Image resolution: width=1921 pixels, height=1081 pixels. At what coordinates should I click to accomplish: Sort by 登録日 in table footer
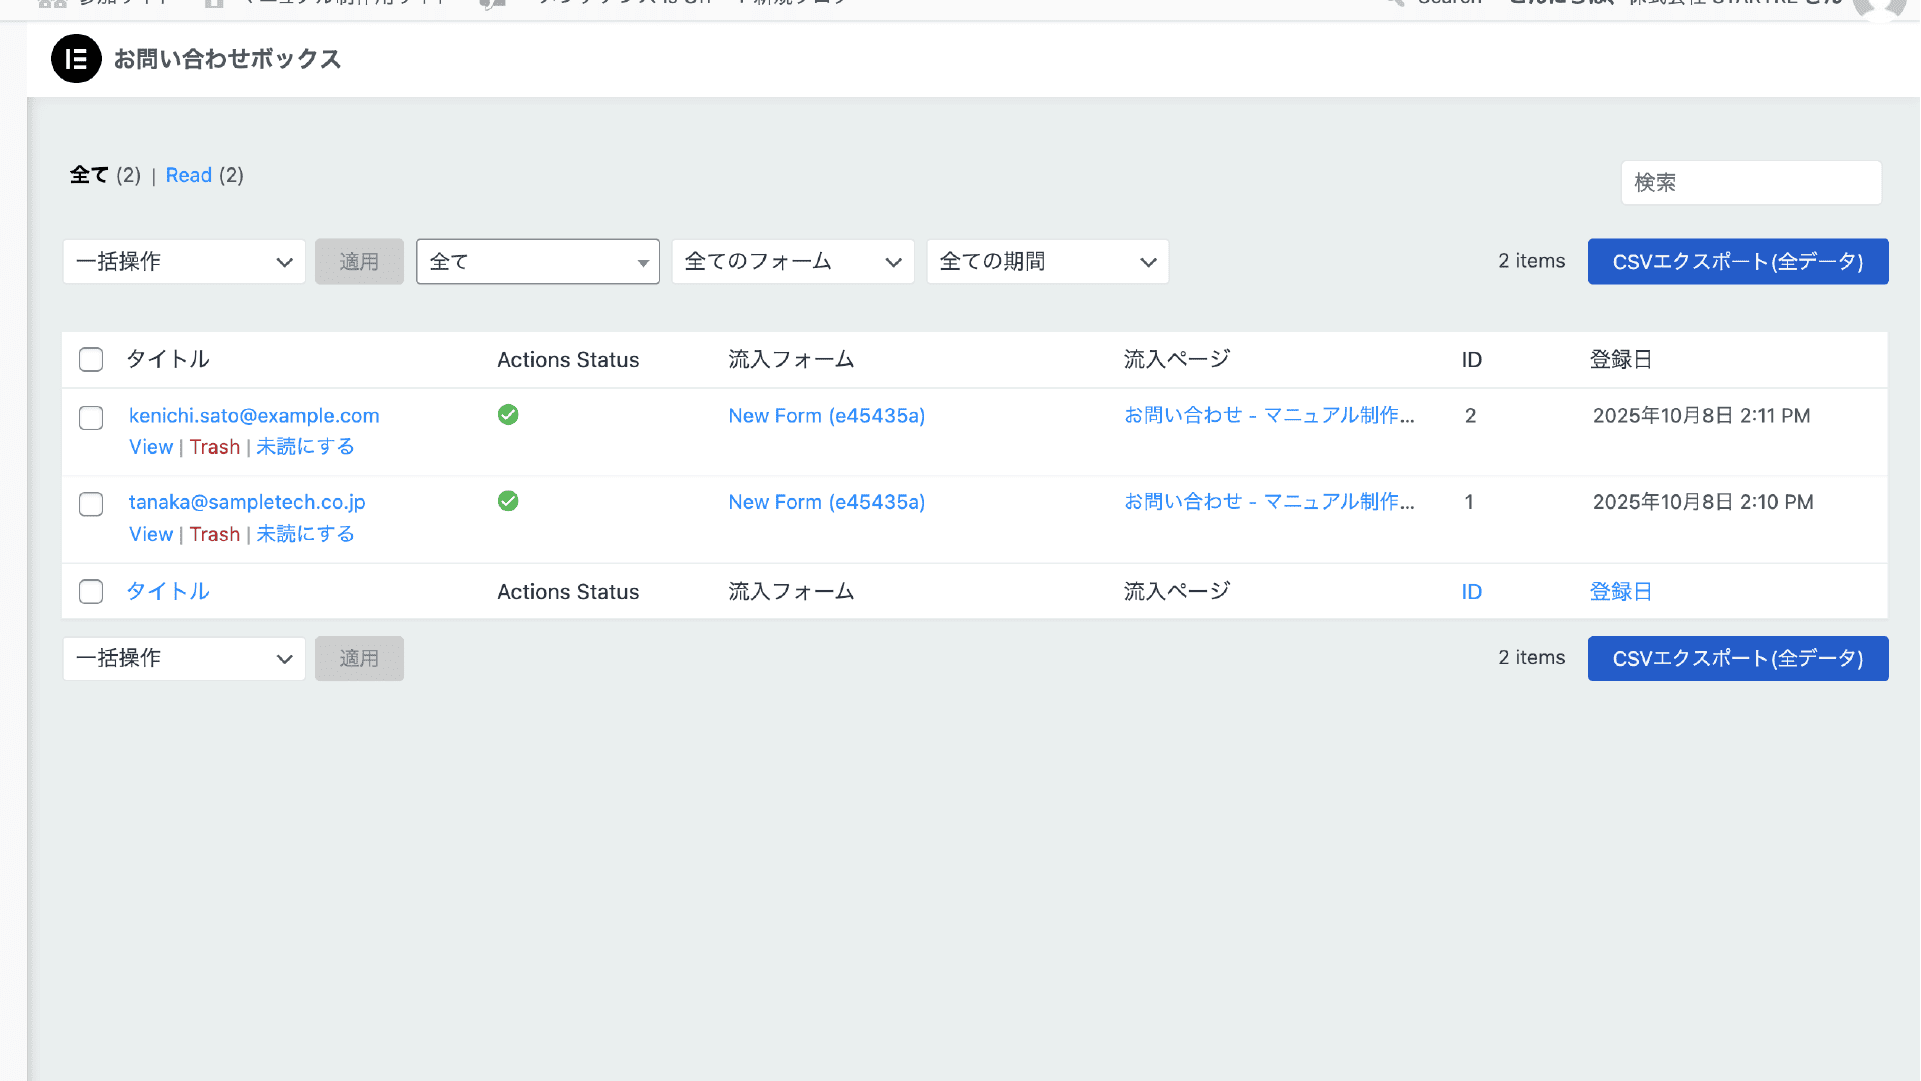[x=1620, y=592]
